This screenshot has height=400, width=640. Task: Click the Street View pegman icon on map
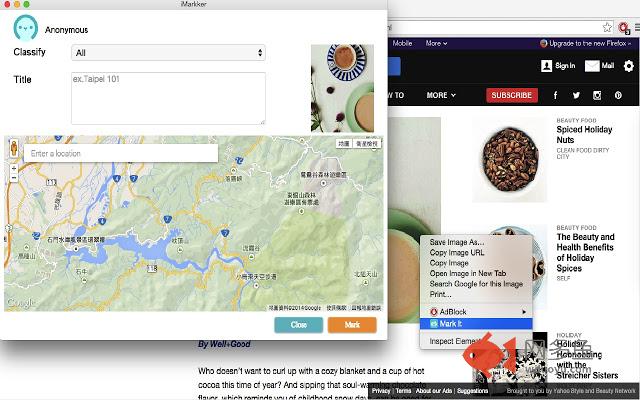point(14,149)
